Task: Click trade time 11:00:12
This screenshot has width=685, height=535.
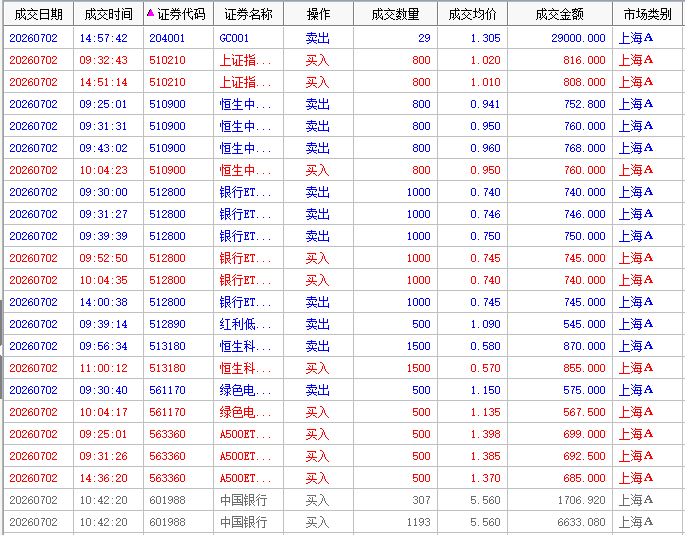Action: 104,368
